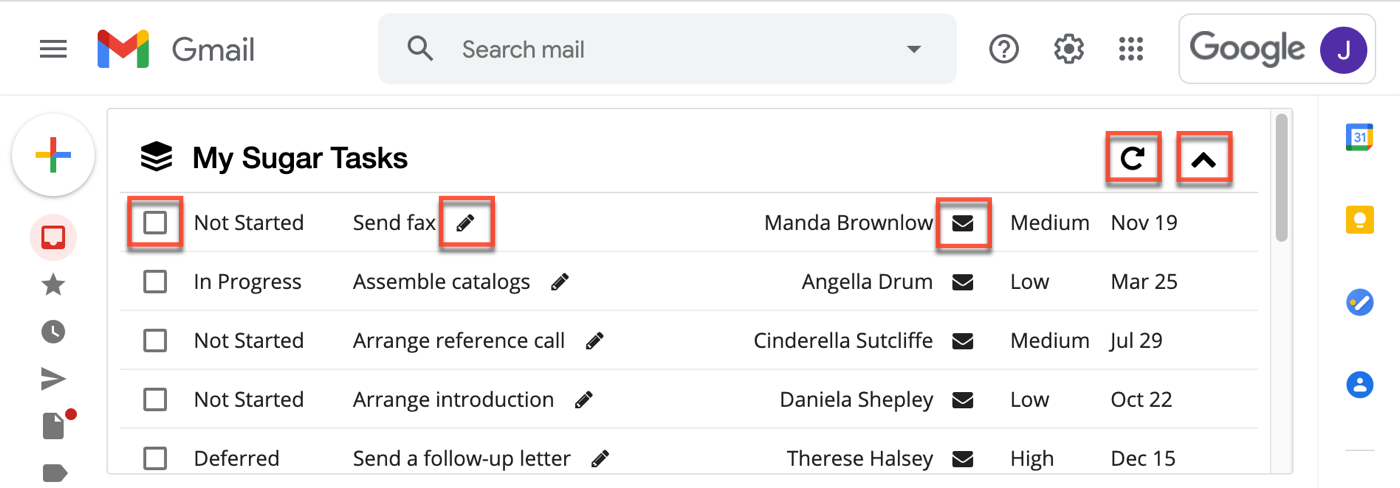Open the Sent folder in sidebar
This screenshot has height=488, width=1400.
pyautogui.click(x=53, y=378)
